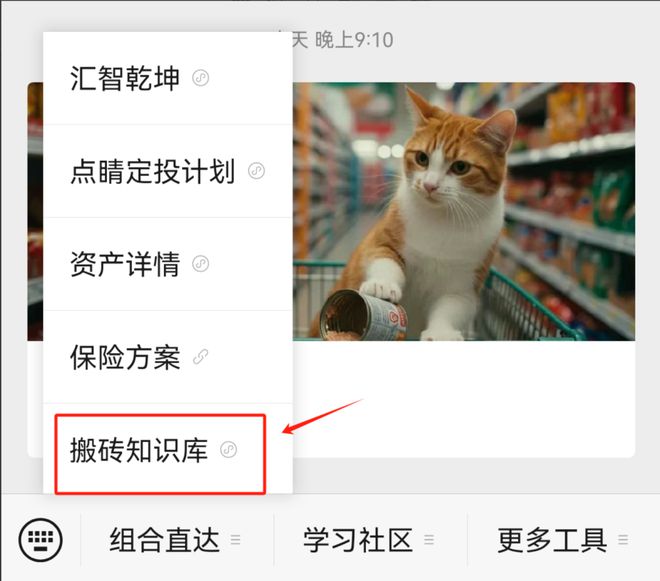
Task: Tap link icon beside 保险方案
Action: coord(200,357)
